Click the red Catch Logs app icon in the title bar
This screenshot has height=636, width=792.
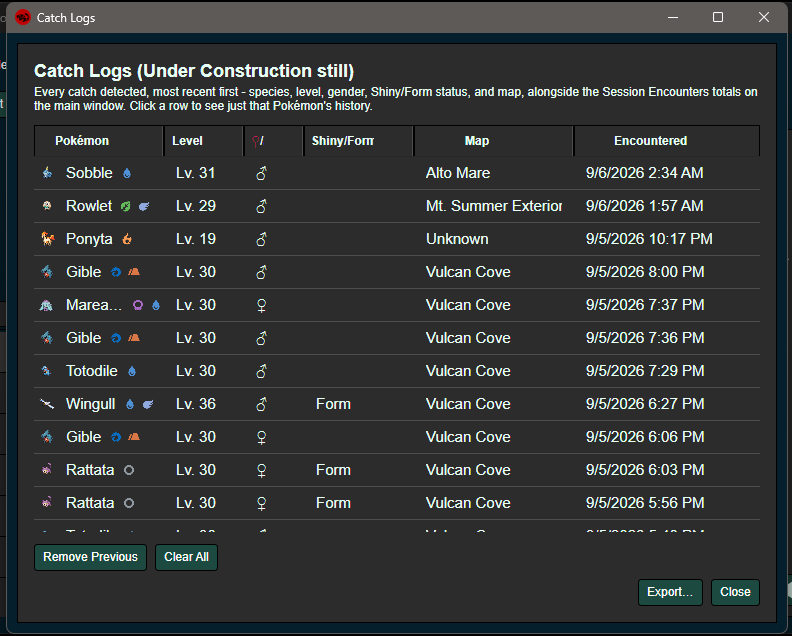(x=23, y=17)
